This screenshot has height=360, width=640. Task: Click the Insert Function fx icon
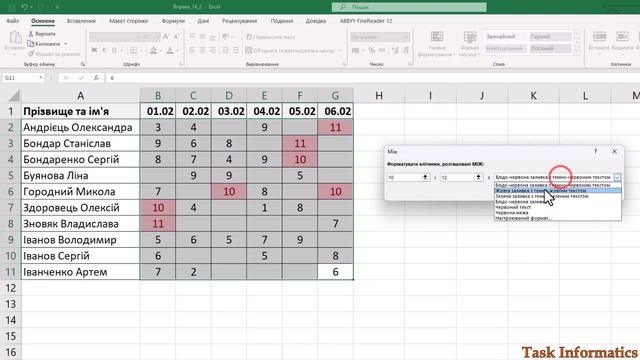tap(96, 78)
